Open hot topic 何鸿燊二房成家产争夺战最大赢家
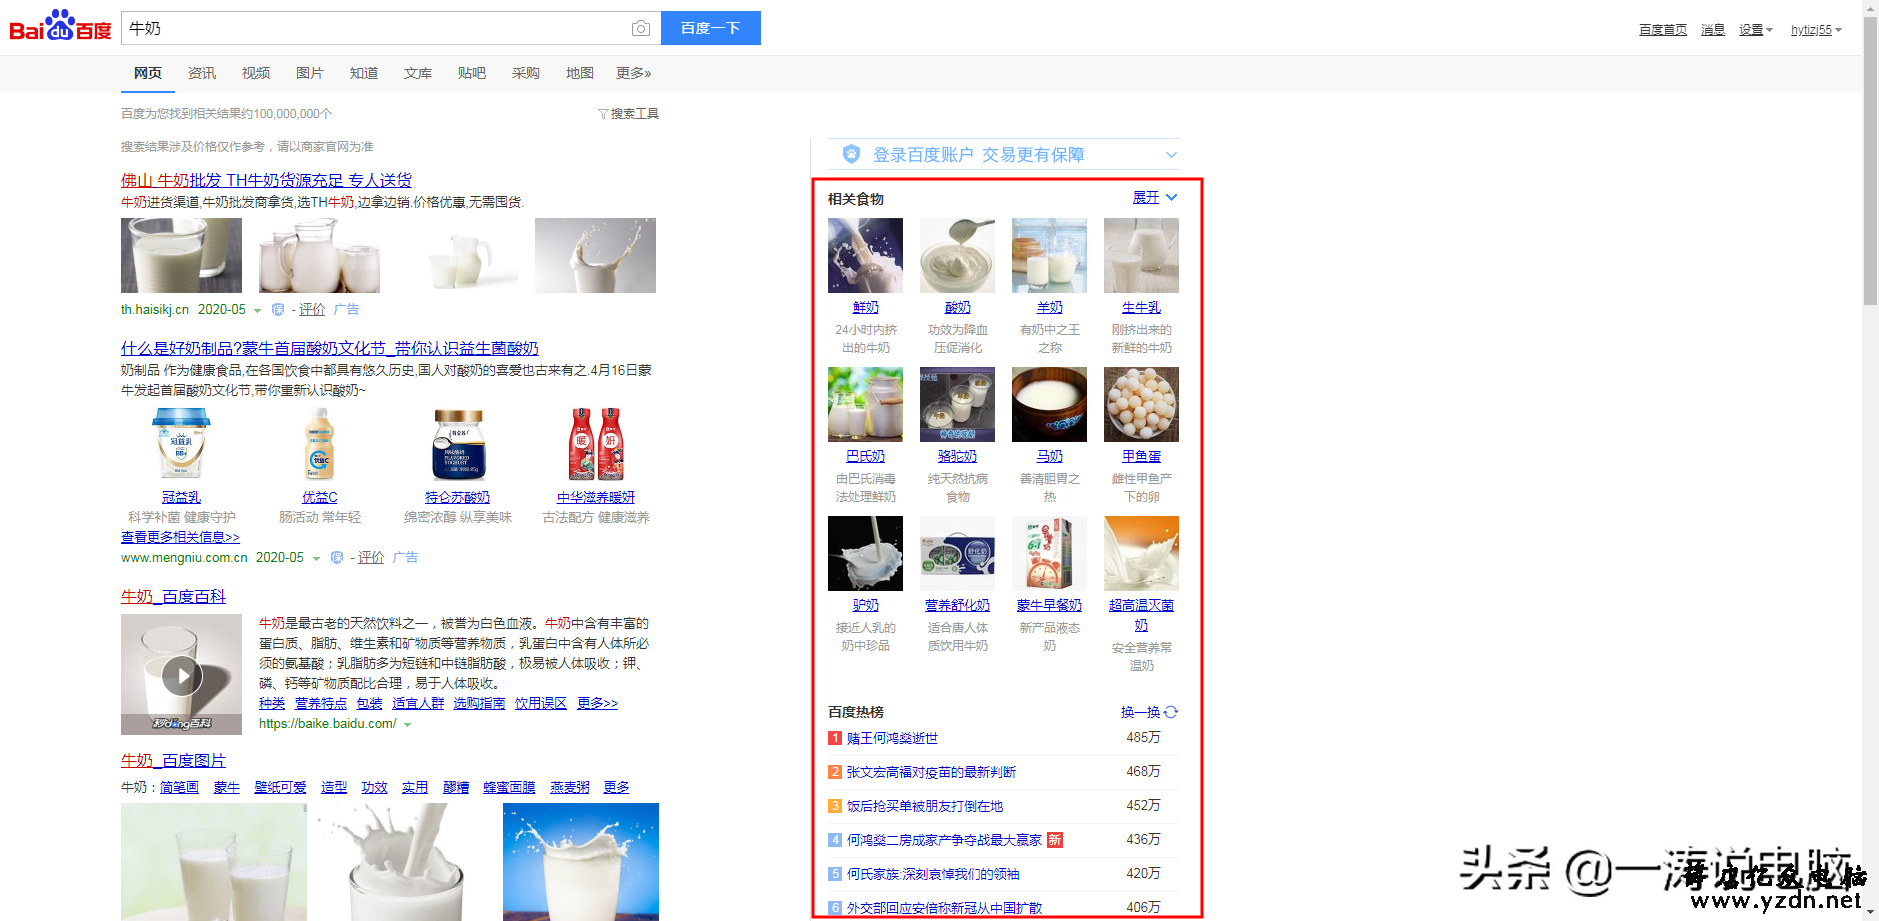This screenshot has height=921, width=1879. (x=944, y=840)
